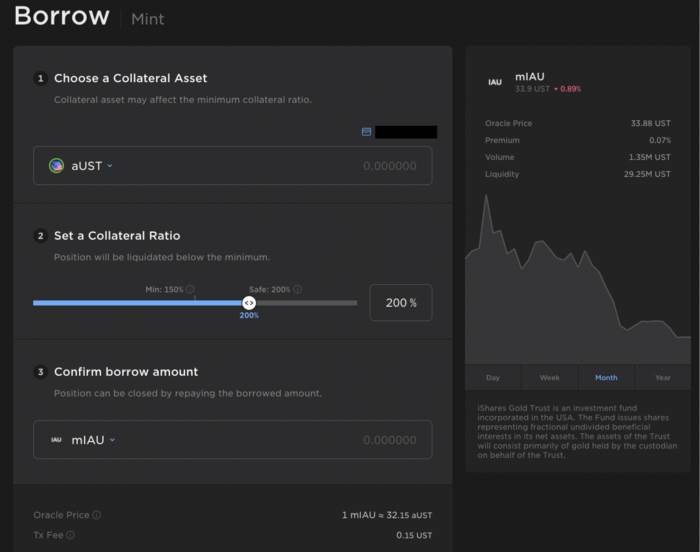Click the "Choose a Collateral Asset" heading
The height and width of the screenshot is (552, 700).
pyautogui.click(x=130, y=78)
